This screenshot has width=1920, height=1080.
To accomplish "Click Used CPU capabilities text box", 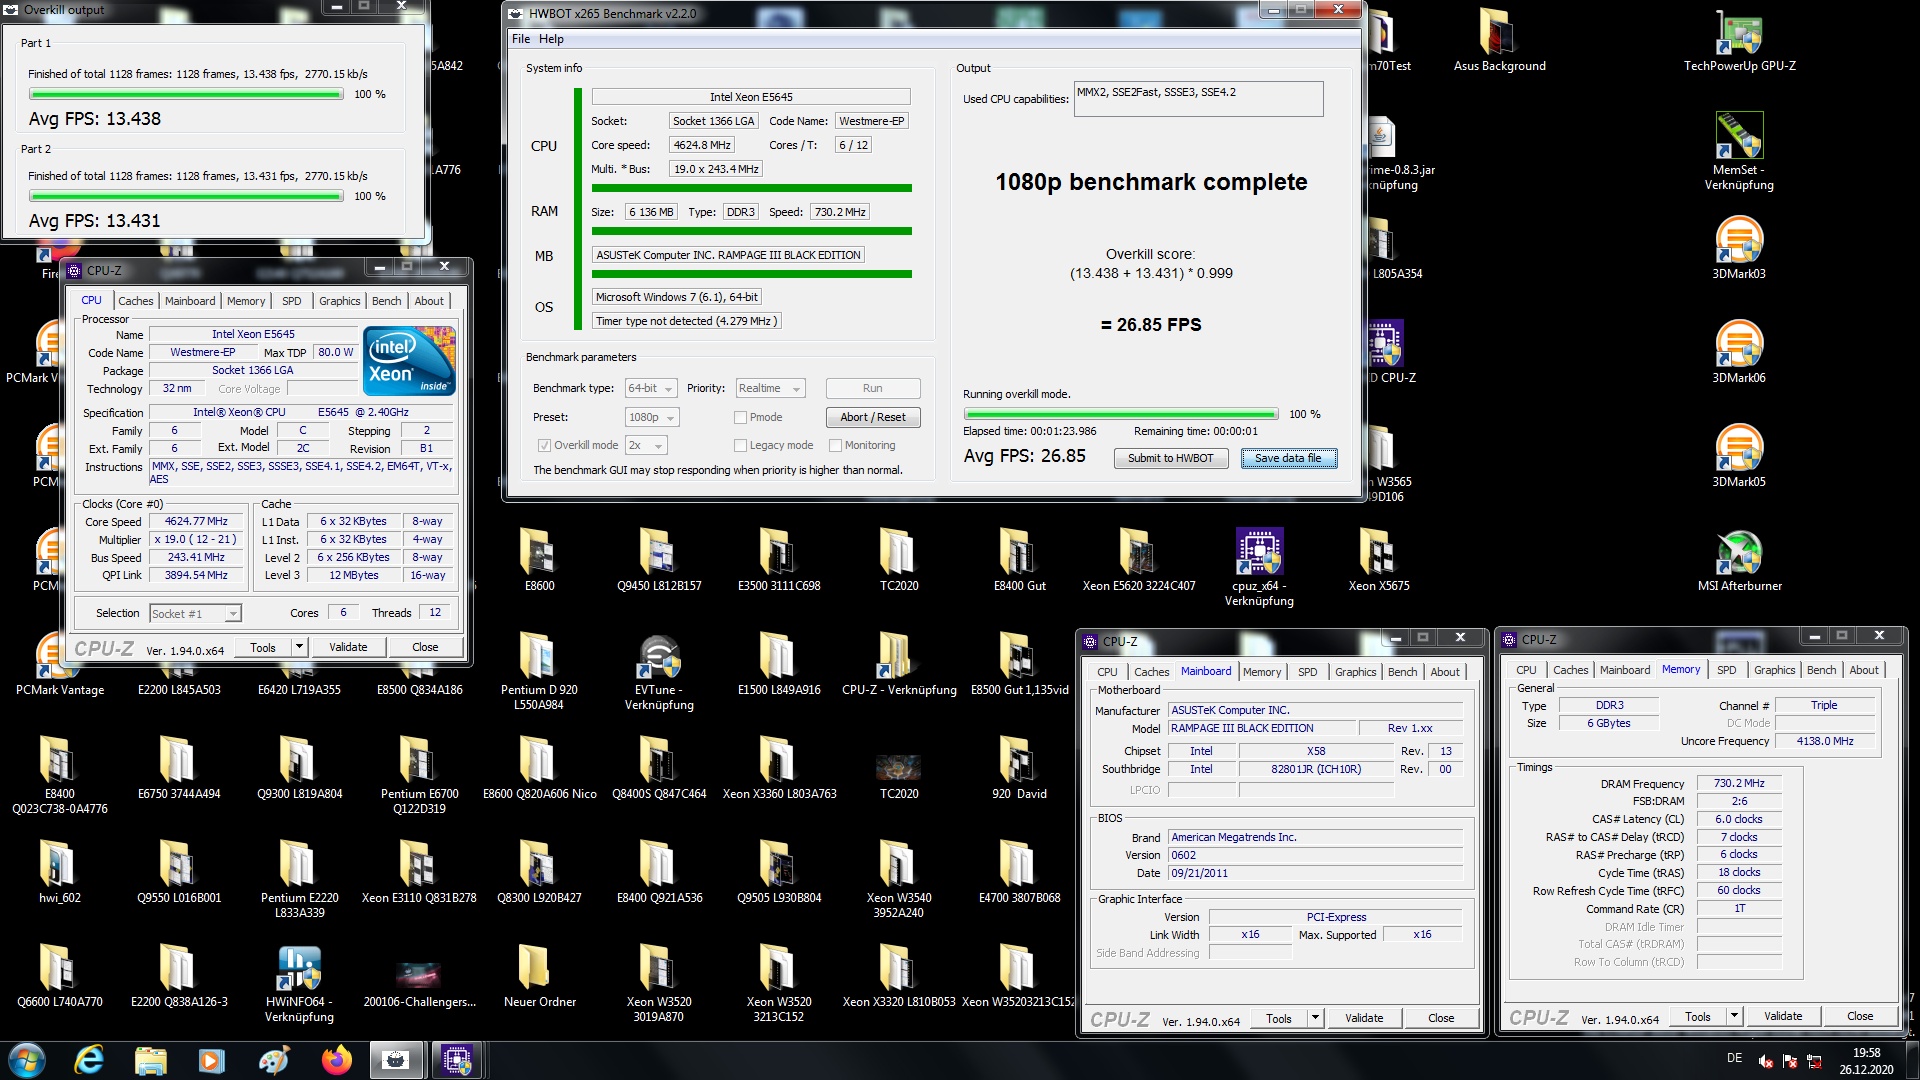I will [x=1198, y=99].
